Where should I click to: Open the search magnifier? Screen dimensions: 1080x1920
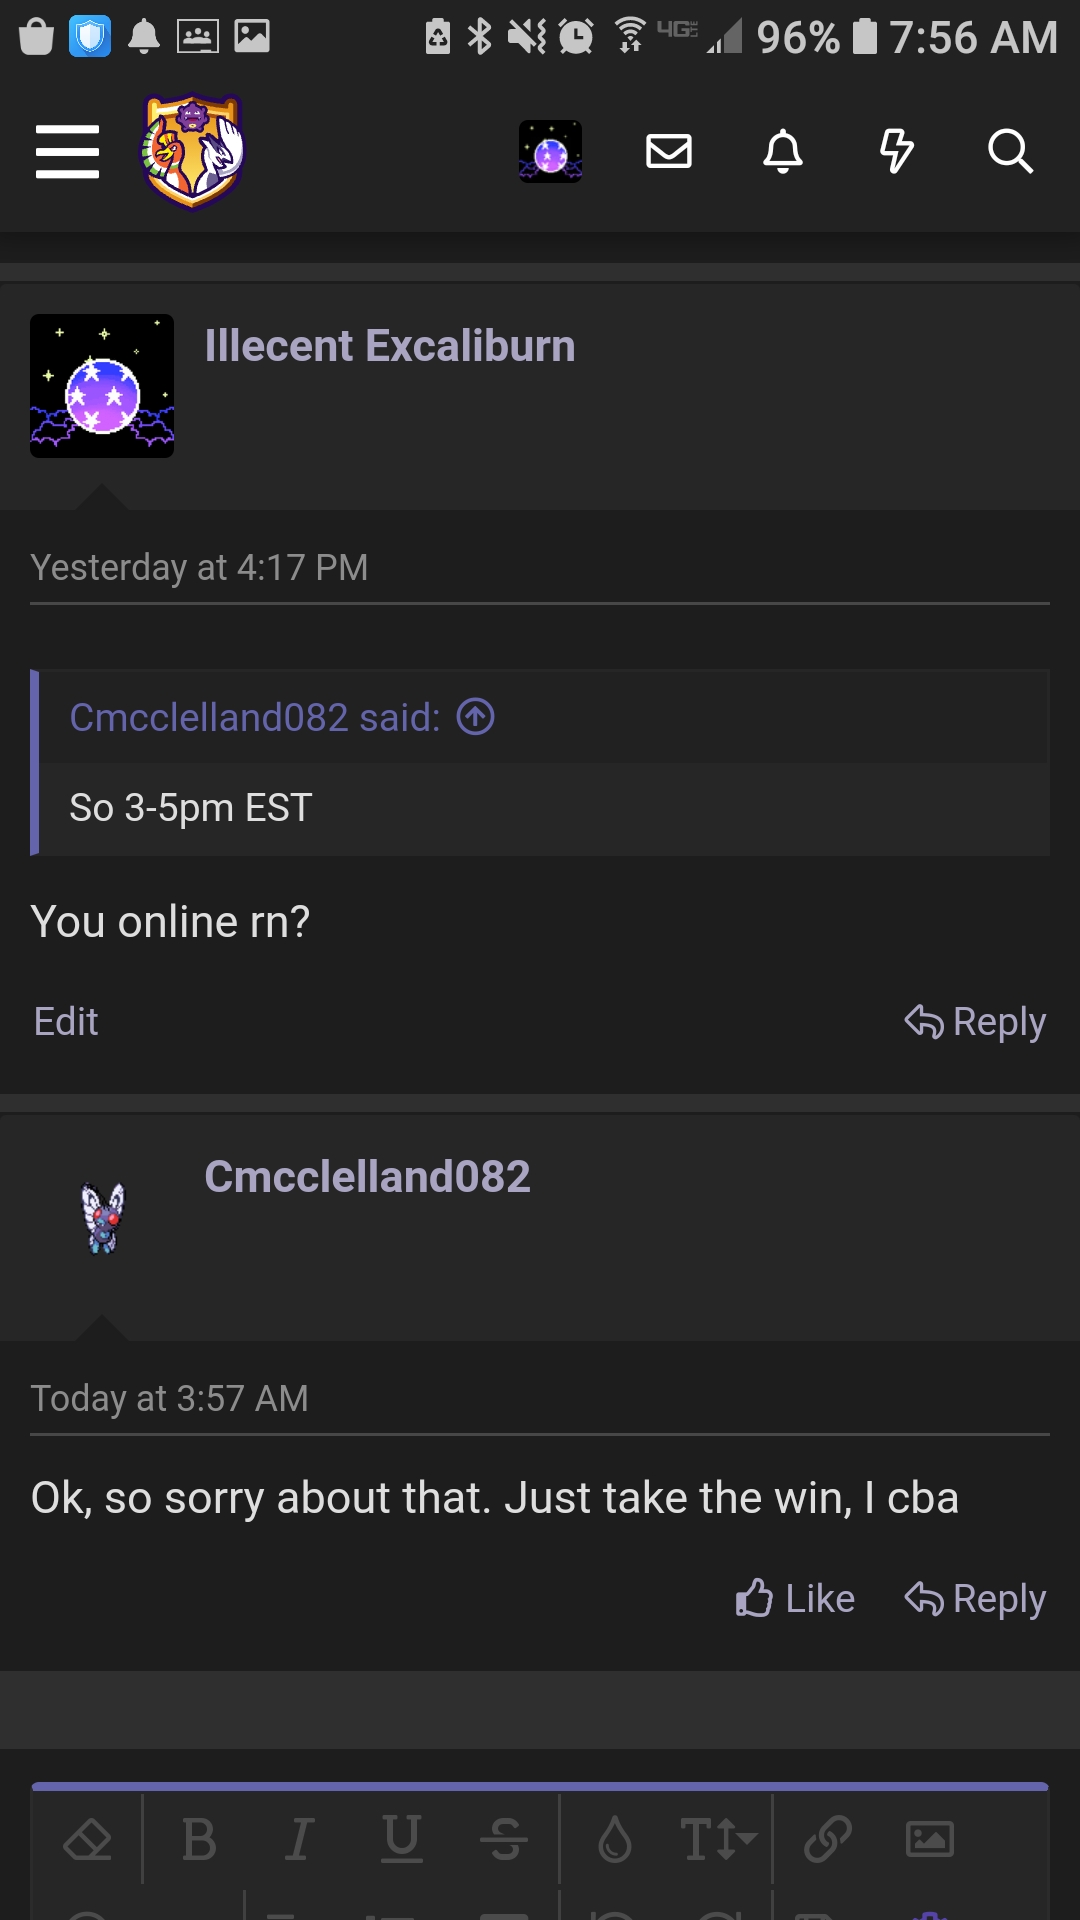pyautogui.click(x=1010, y=152)
